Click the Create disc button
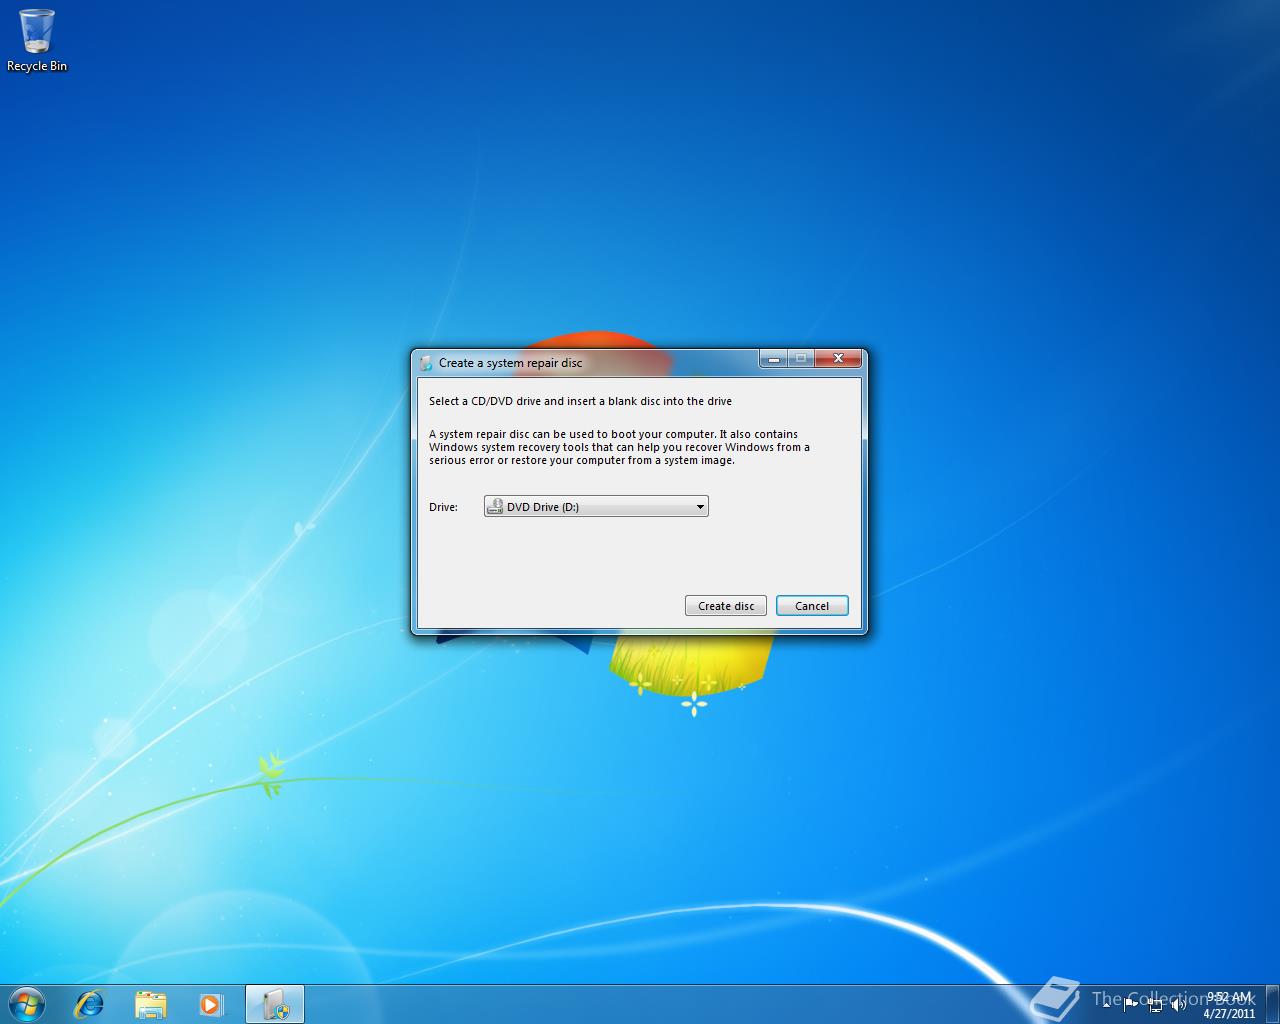 725,605
